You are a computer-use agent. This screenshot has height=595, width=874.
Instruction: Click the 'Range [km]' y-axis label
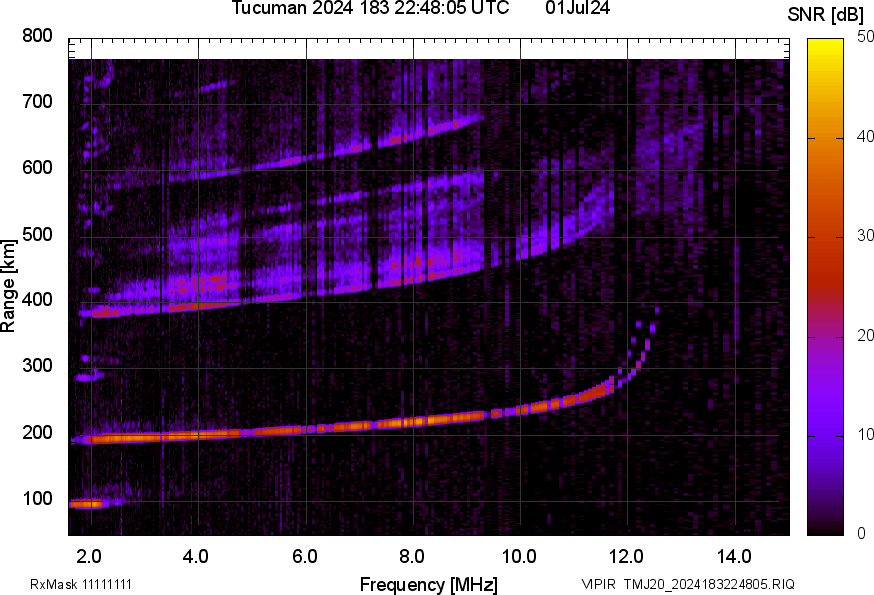[8, 286]
